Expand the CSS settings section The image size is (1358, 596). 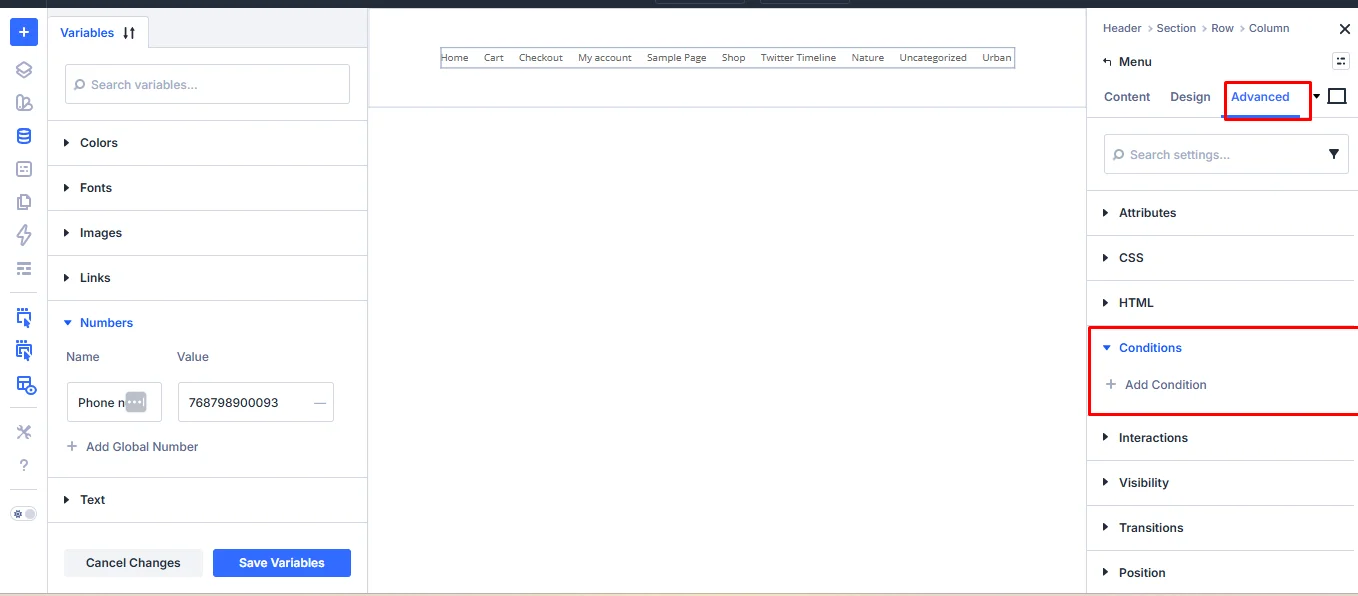[1221, 258]
